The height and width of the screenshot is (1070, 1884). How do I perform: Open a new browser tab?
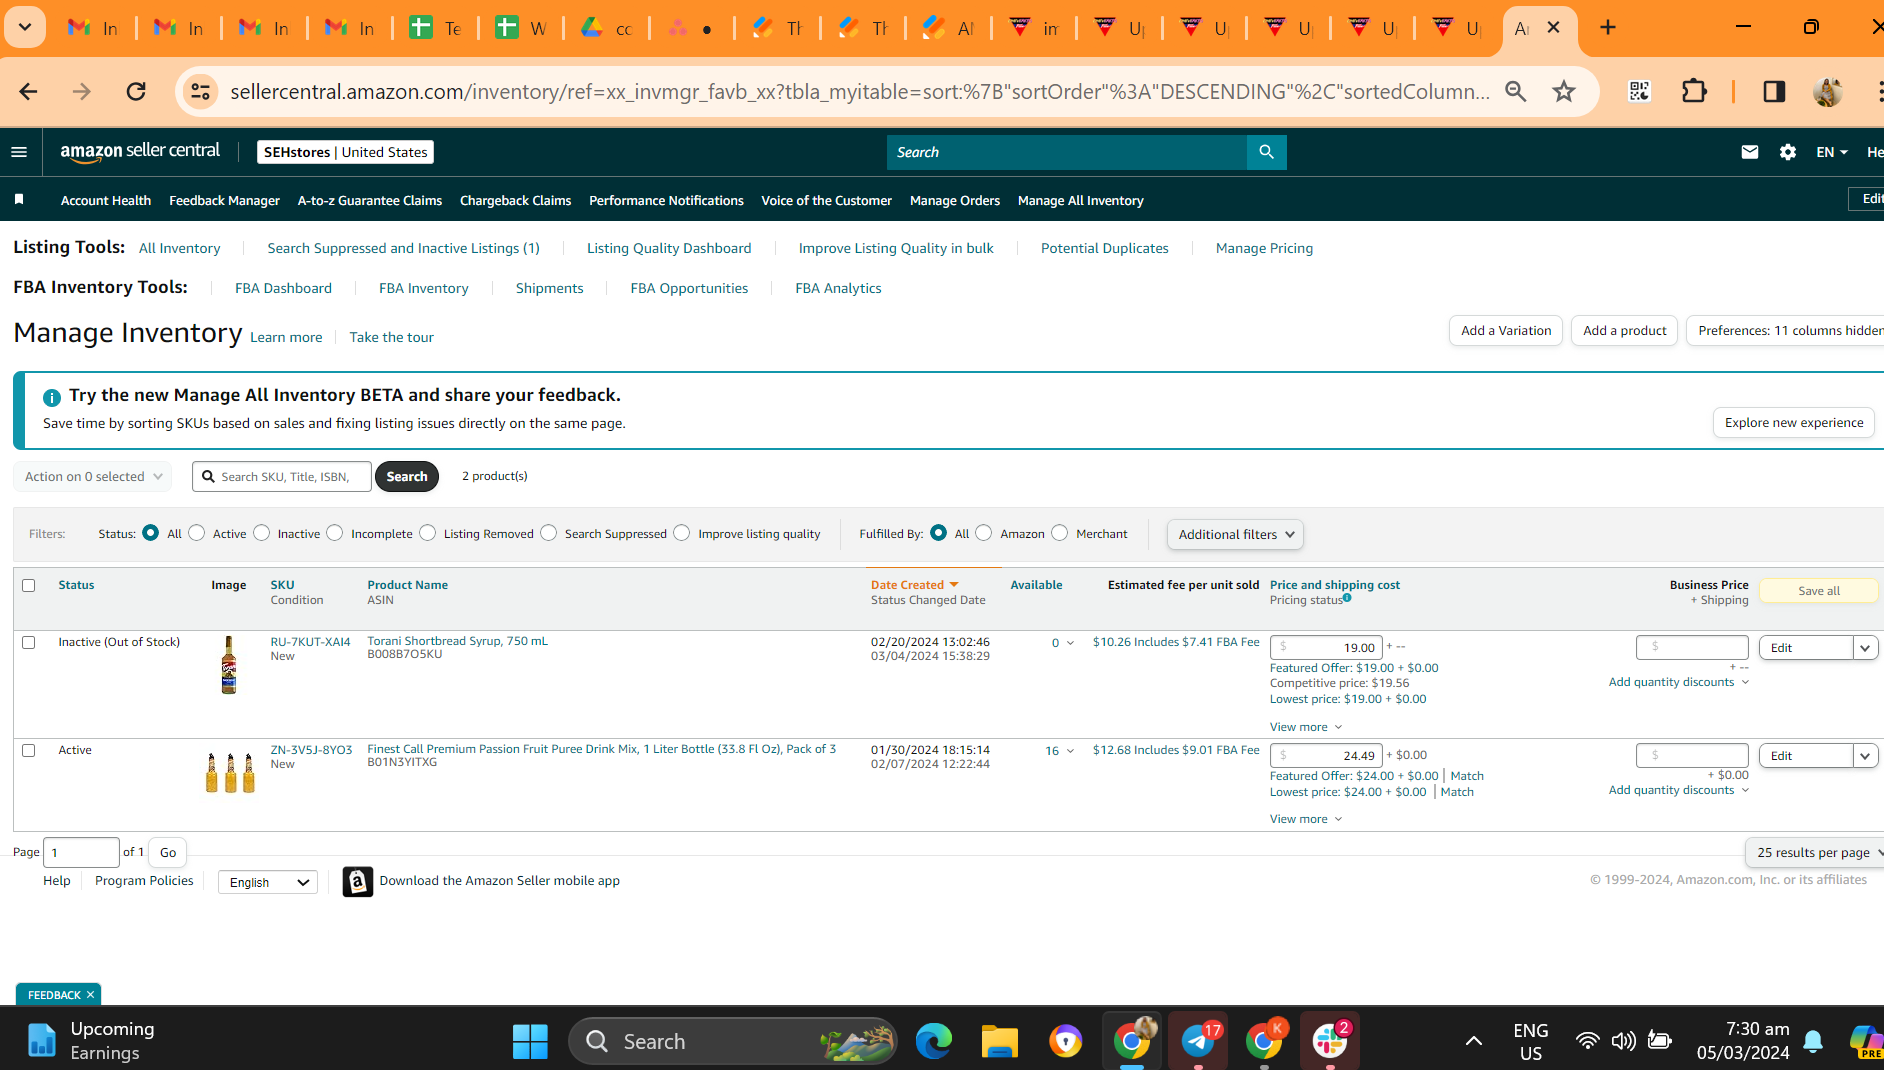pyautogui.click(x=1608, y=28)
